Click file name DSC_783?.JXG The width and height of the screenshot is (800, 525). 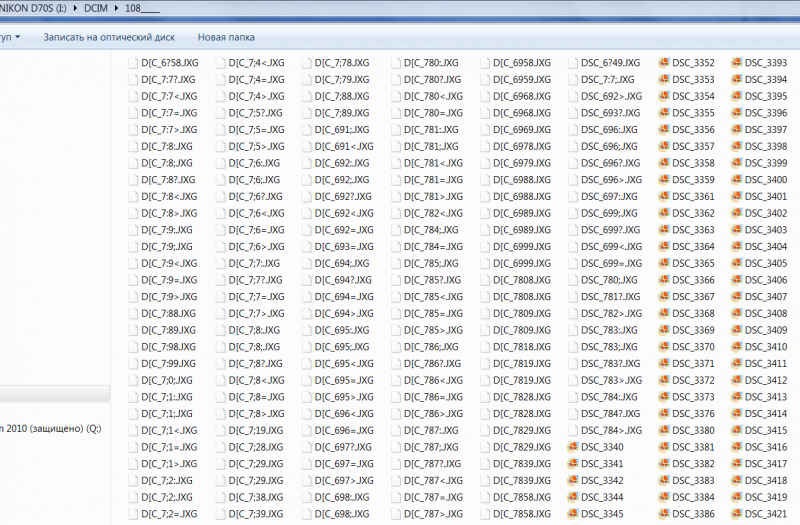click(611, 364)
